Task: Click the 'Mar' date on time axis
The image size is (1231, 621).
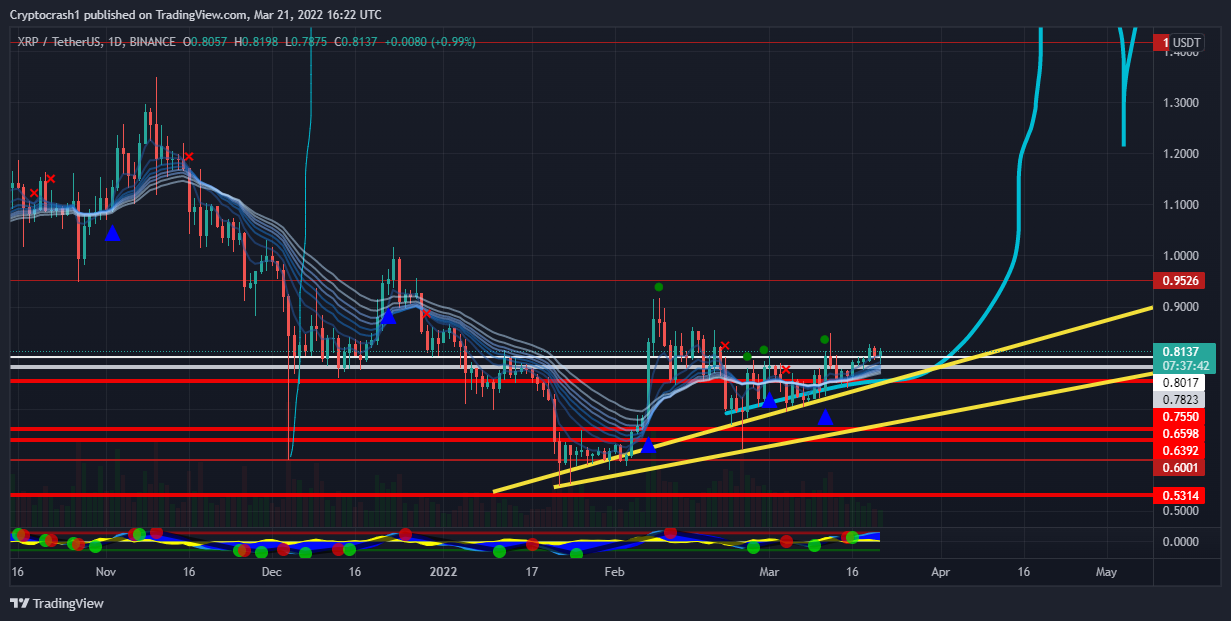Action: tap(769, 572)
